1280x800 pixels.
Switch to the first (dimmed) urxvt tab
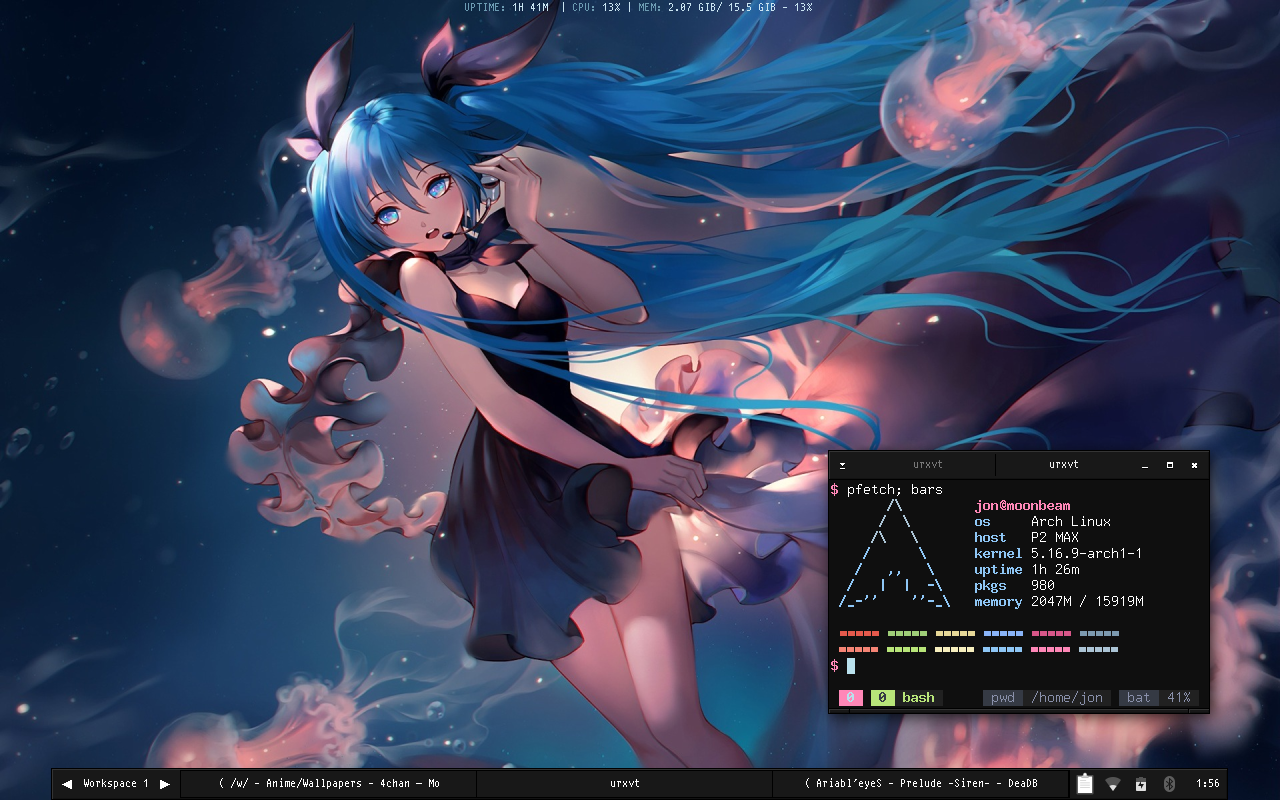tap(927, 465)
